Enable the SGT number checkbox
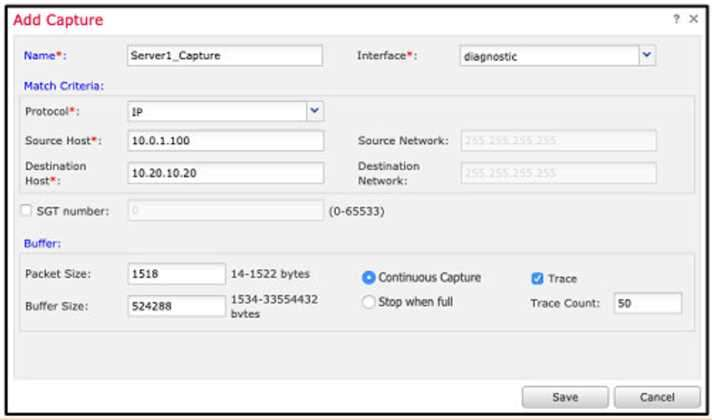Image resolution: width=712 pixels, height=420 pixels. click(26, 211)
